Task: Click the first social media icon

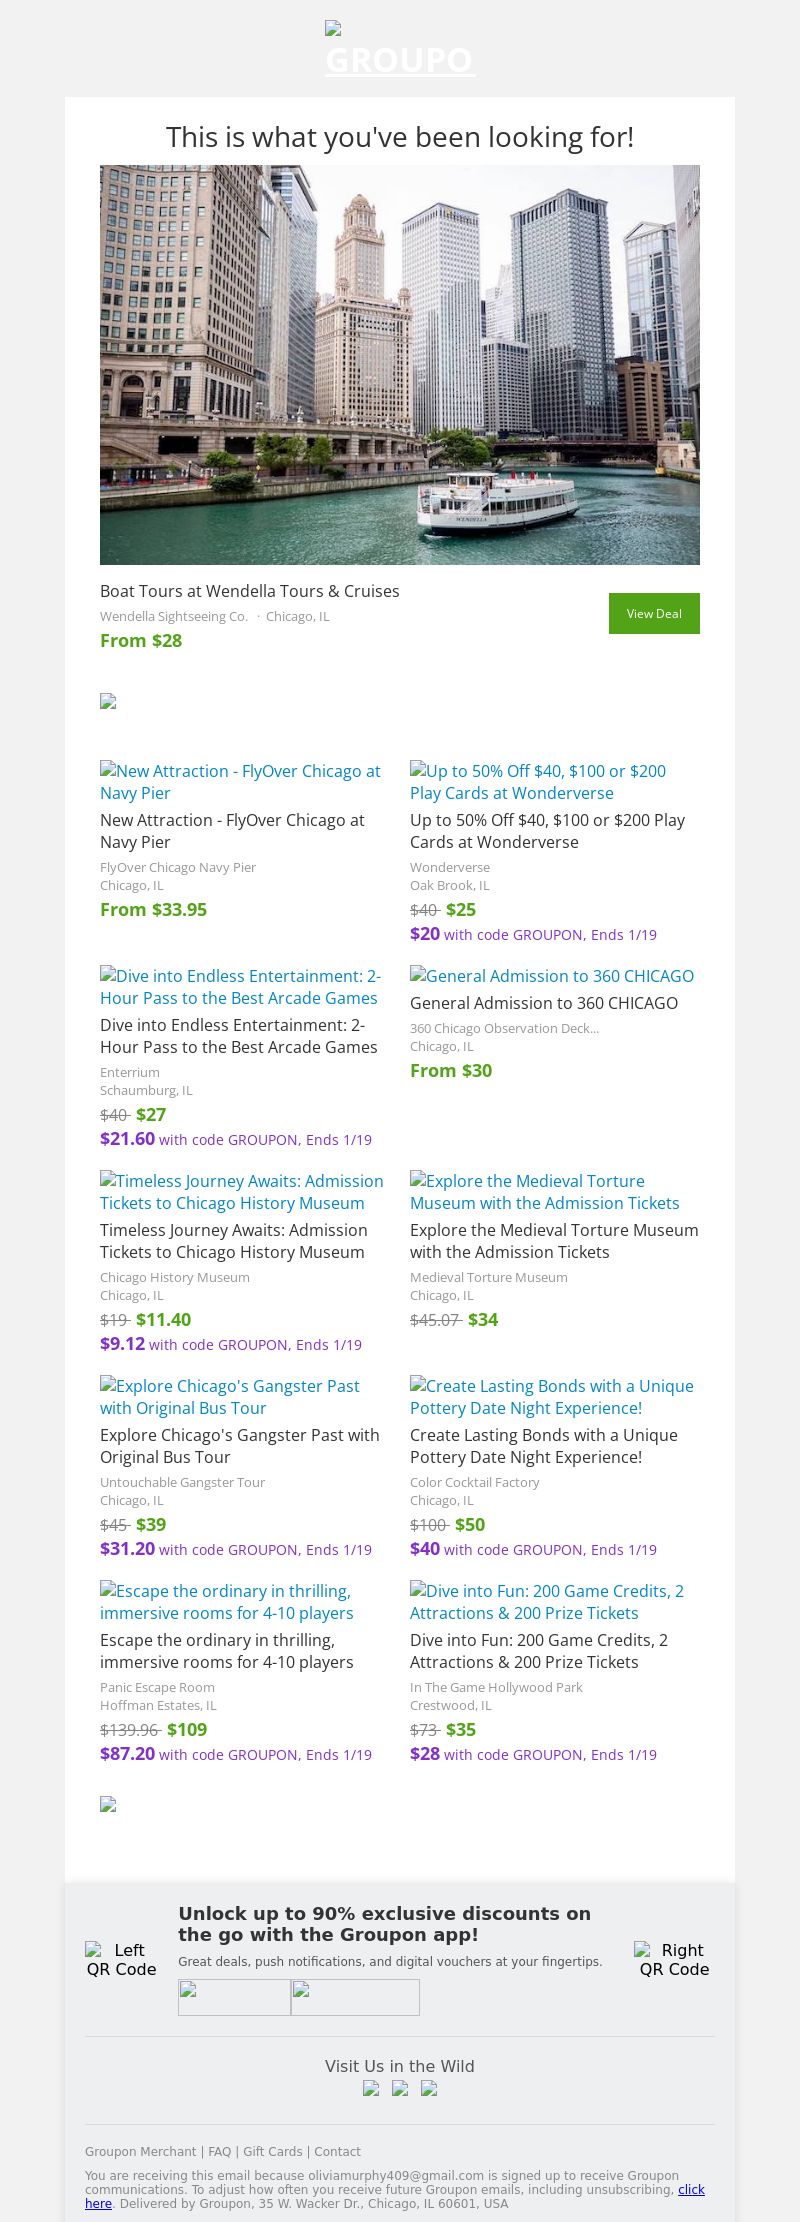Action: pyautogui.click(x=371, y=2088)
